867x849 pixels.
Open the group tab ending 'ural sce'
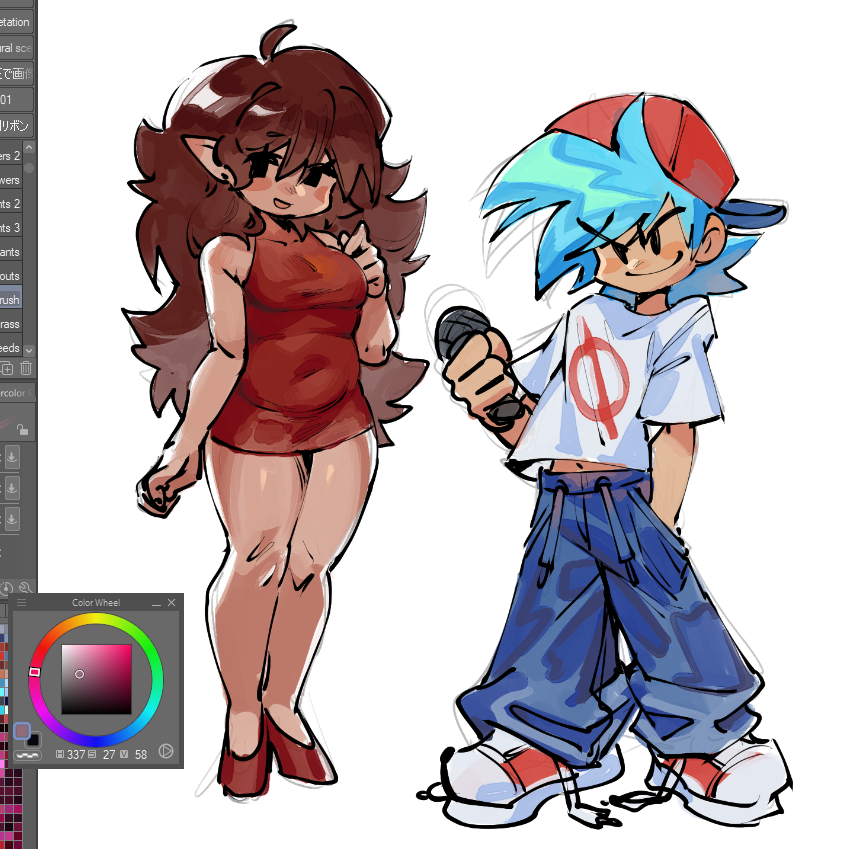click(x=17, y=48)
